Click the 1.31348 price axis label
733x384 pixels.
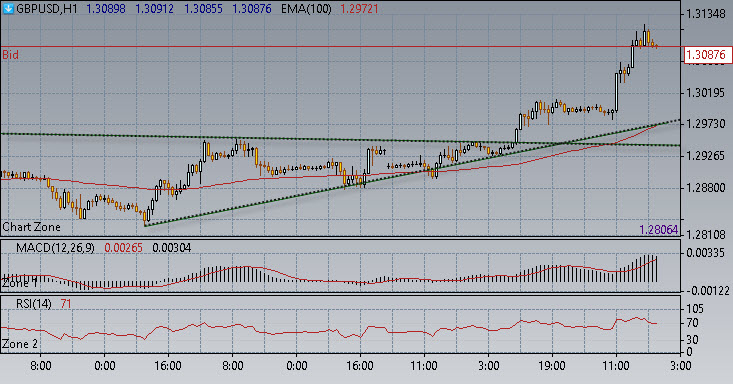(706, 14)
